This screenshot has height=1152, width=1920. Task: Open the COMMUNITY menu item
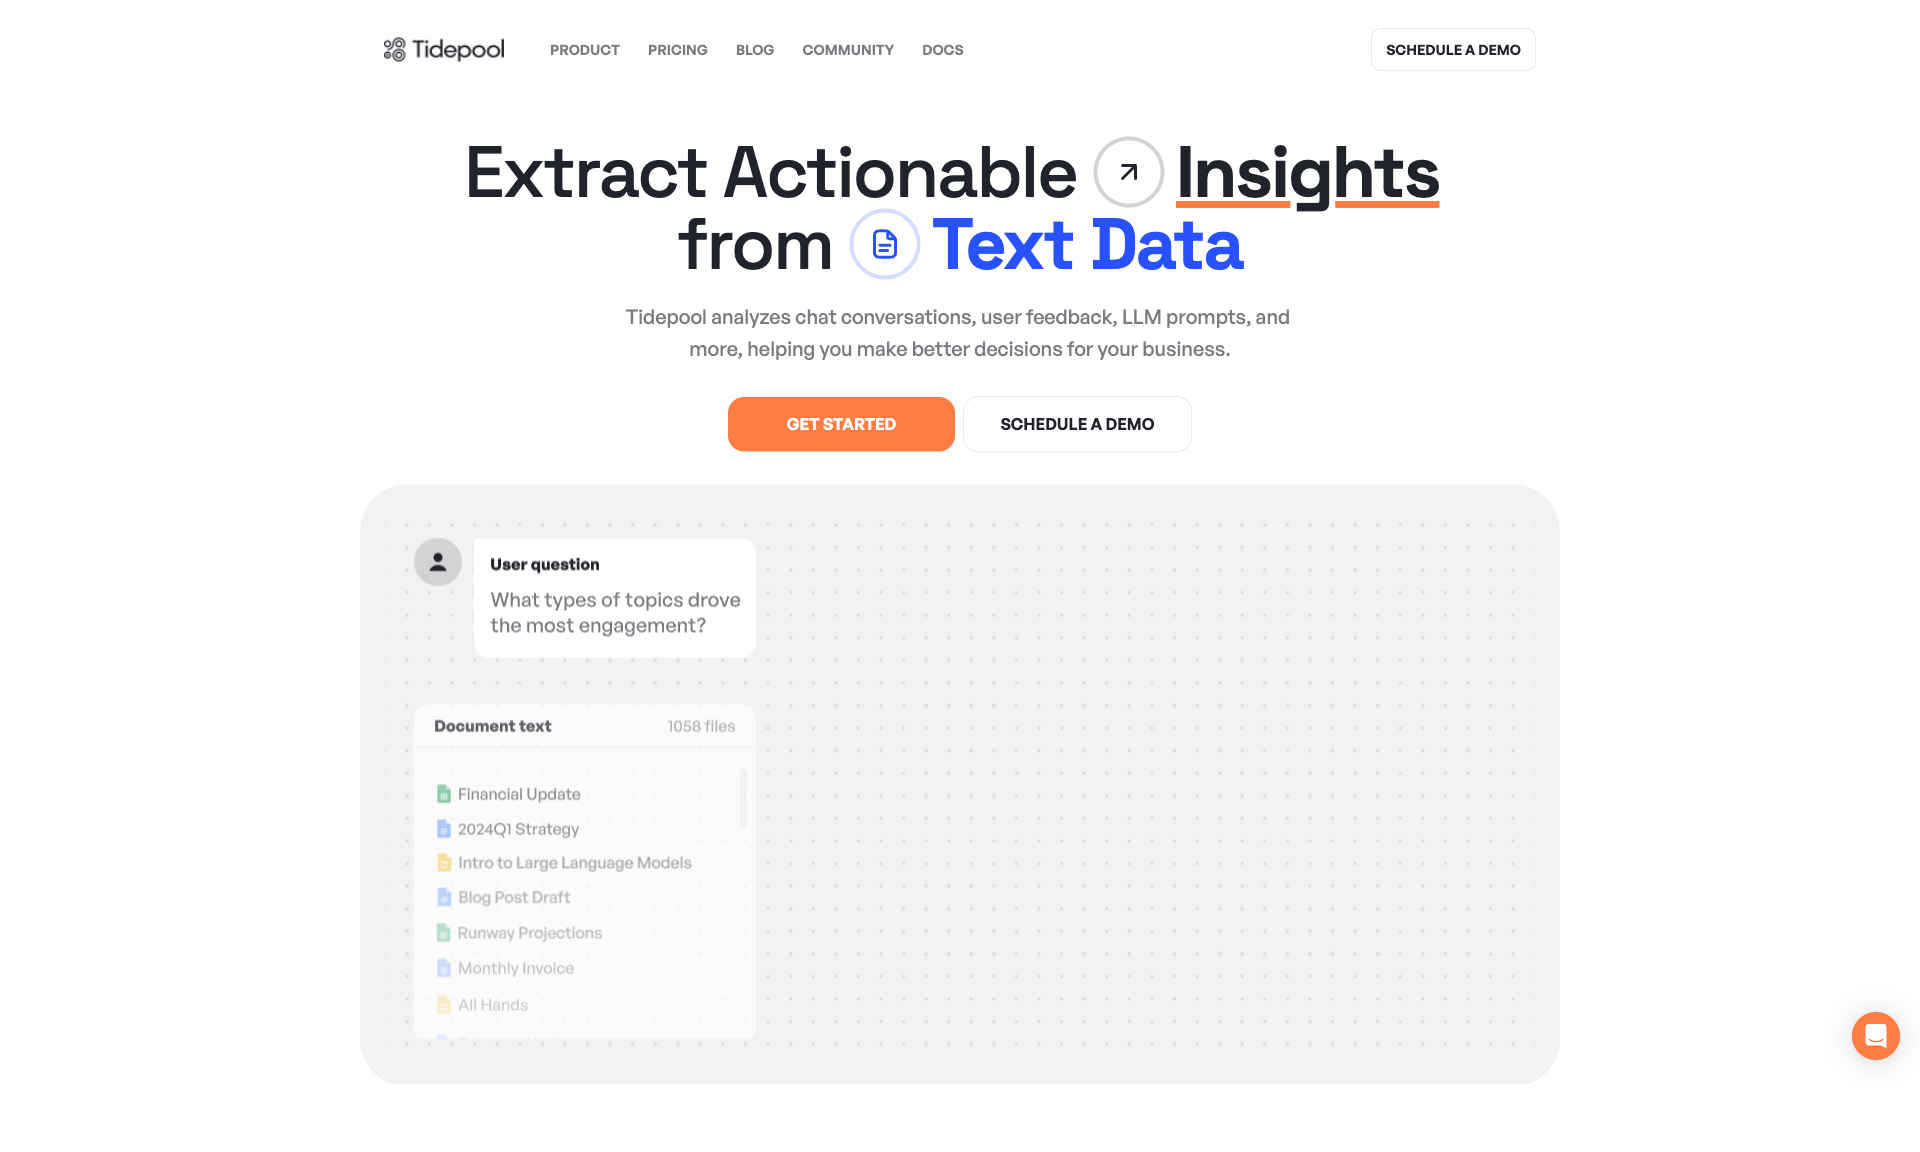pyautogui.click(x=848, y=49)
